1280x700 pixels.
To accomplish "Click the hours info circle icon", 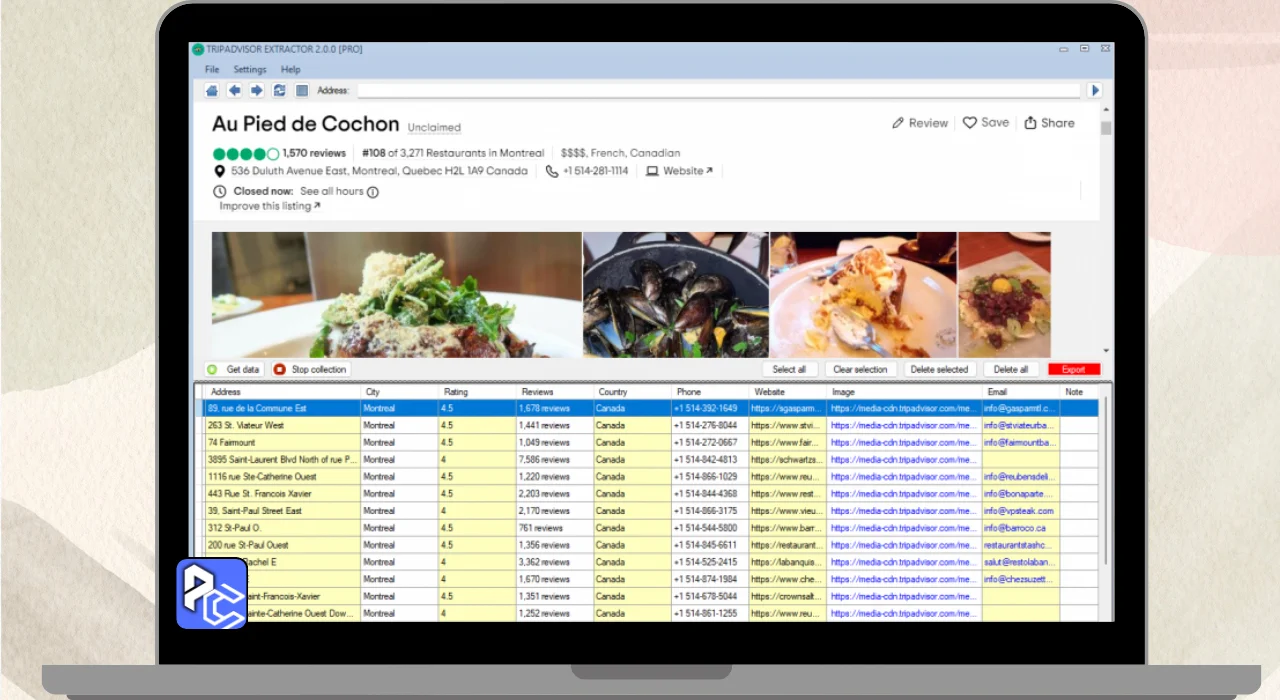I will coord(372,192).
